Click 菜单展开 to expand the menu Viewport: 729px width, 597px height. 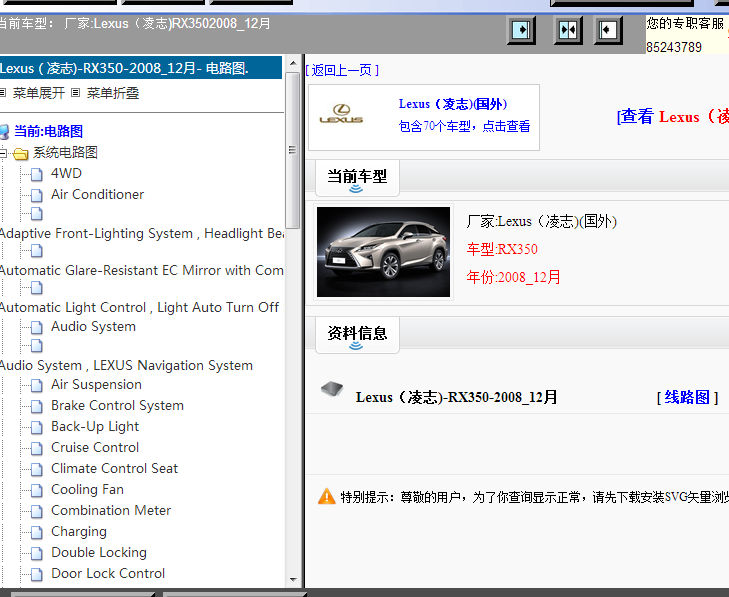point(39,93)
